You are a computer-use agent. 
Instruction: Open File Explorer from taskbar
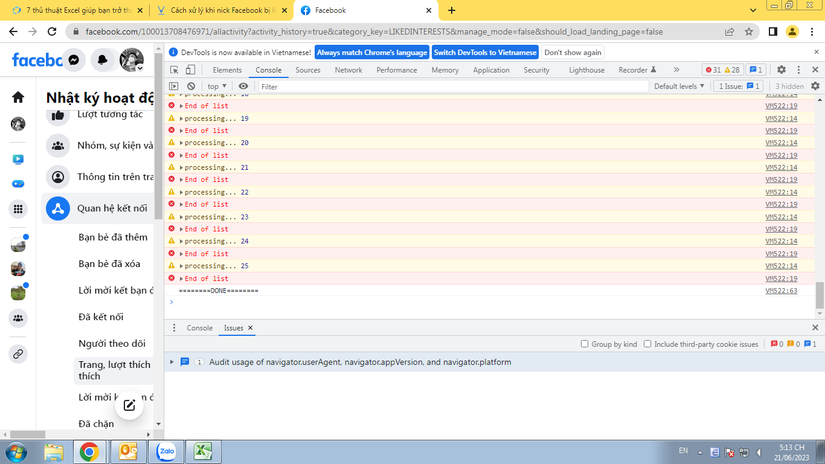53,452
